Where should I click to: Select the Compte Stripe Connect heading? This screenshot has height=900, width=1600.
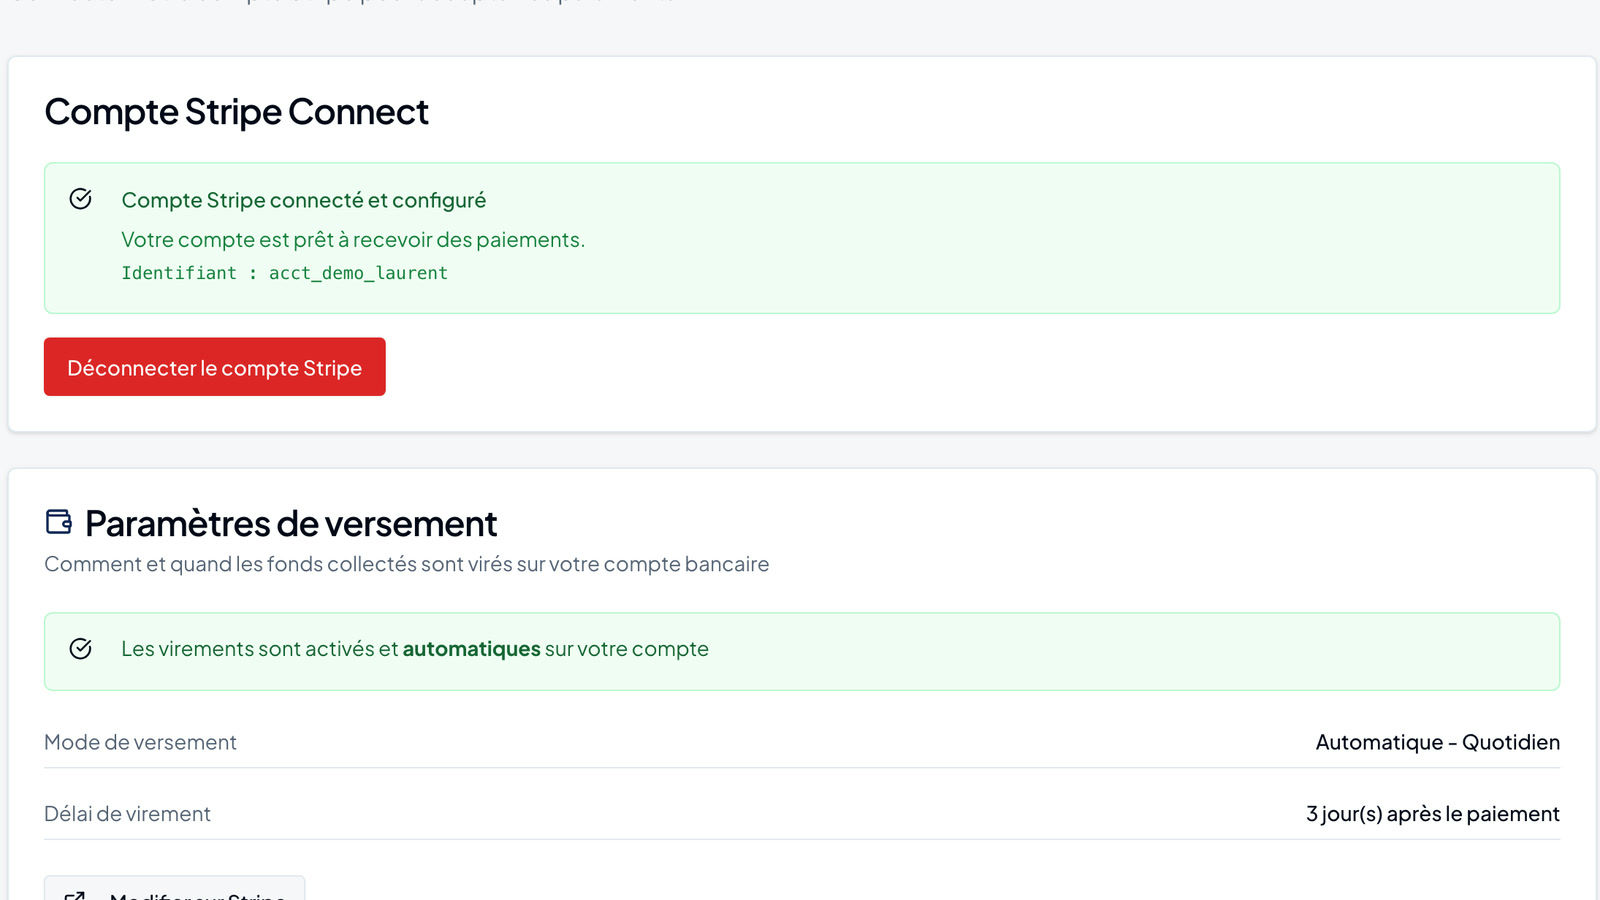click(x=237, y=112)
